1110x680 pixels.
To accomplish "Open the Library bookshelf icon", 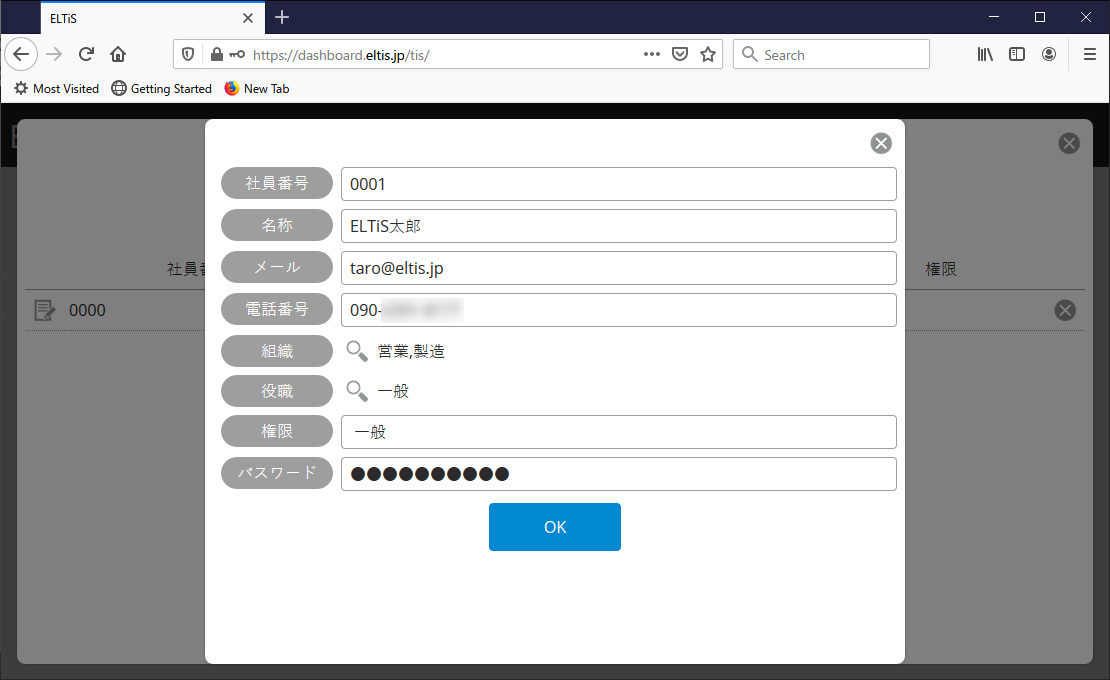I will coord(985,54).
